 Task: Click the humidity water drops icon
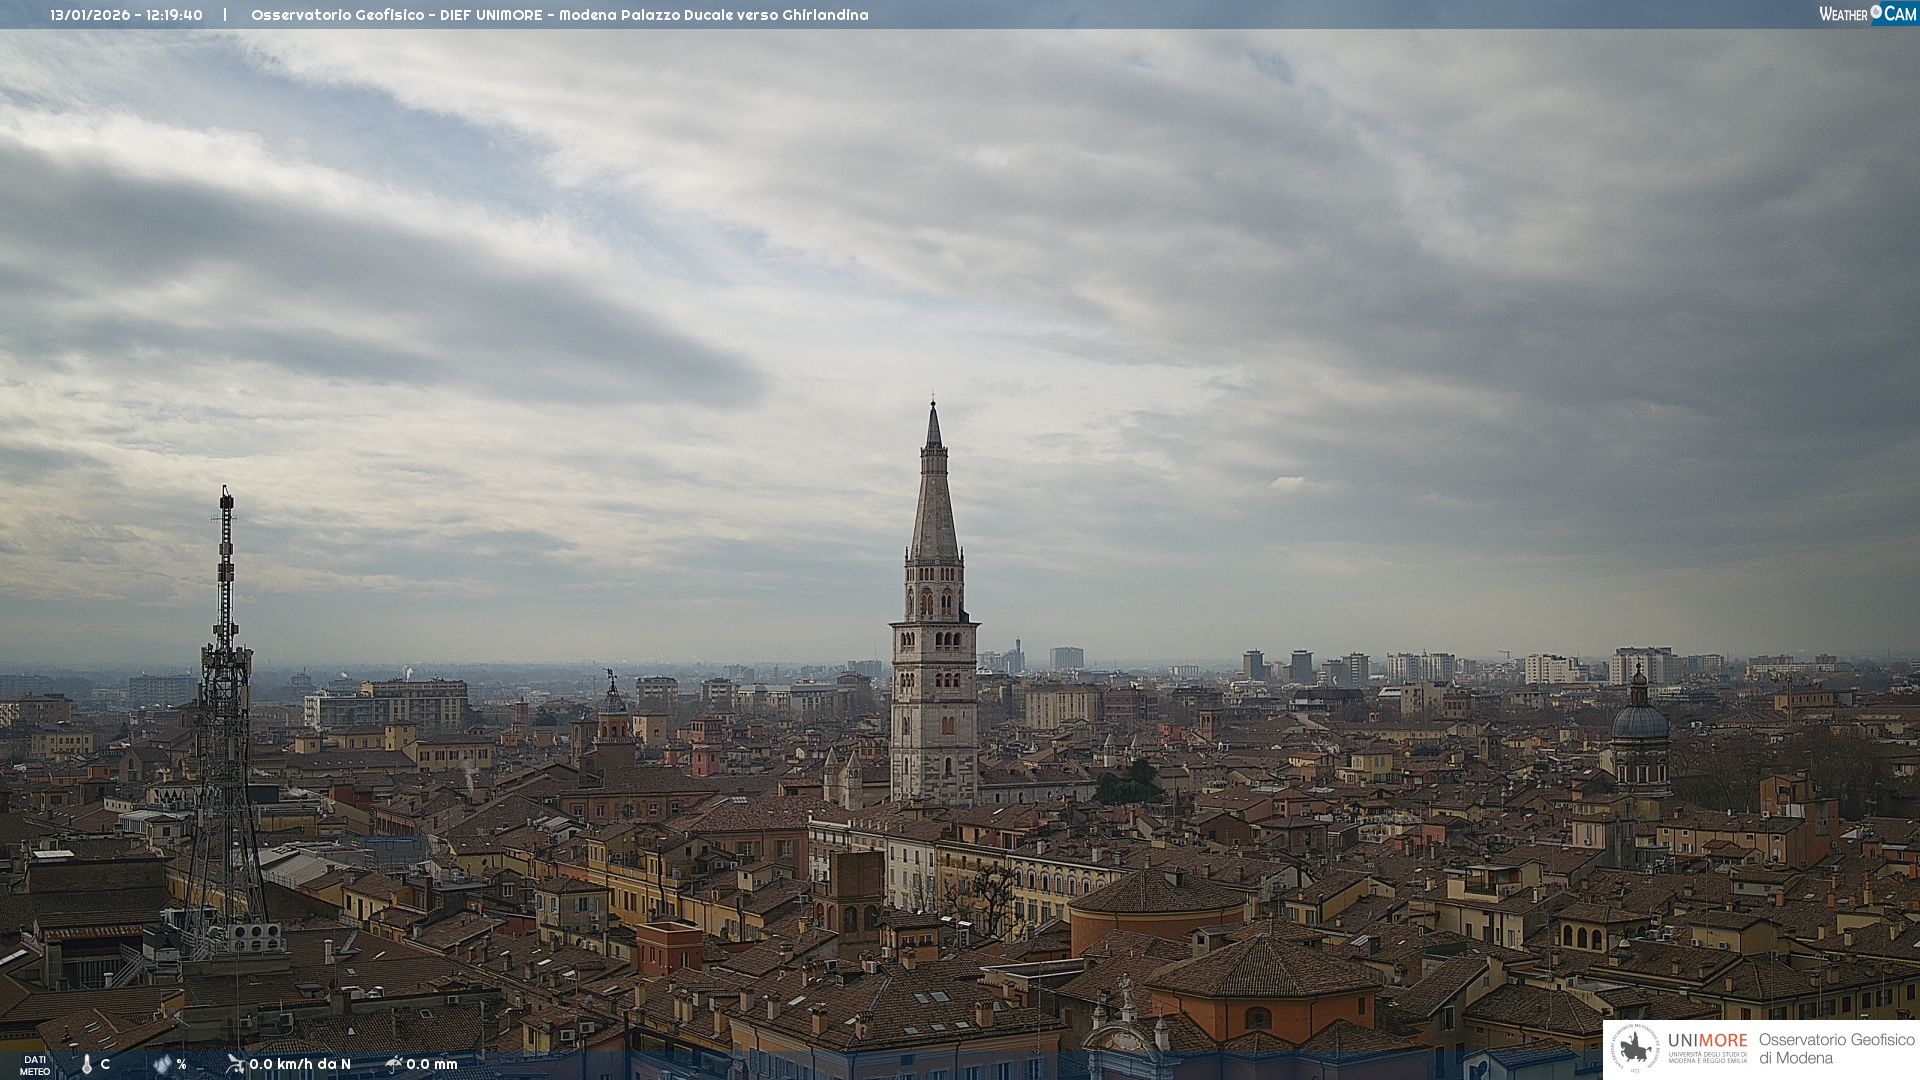(162, 1064)
